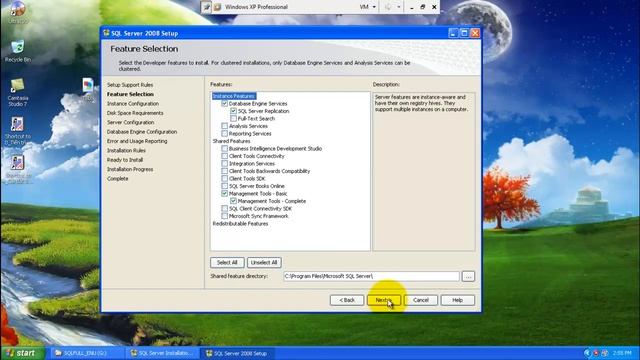Click the virtual machine icon beside Windows XP Professional

pyautogui.click(x=218, y=7)
